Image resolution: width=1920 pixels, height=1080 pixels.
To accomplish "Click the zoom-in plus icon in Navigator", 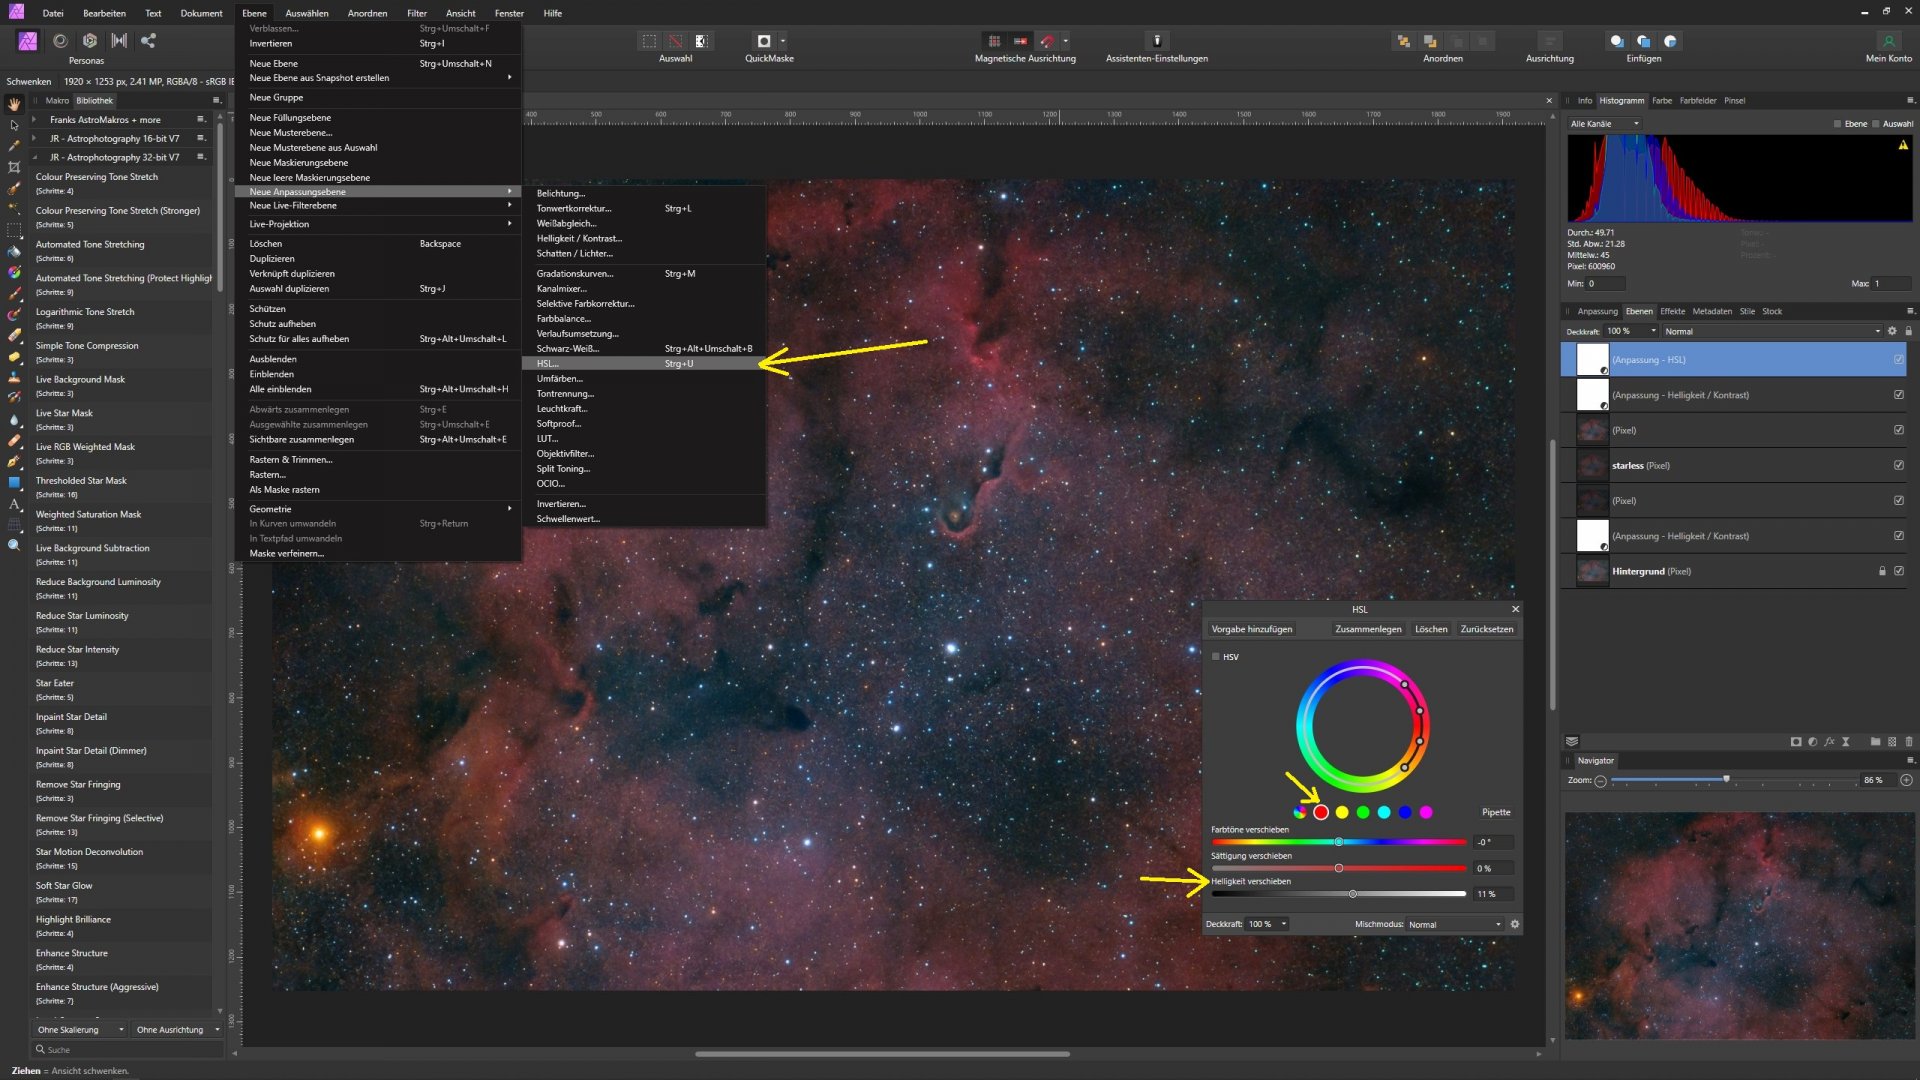I will [1906, 780].
